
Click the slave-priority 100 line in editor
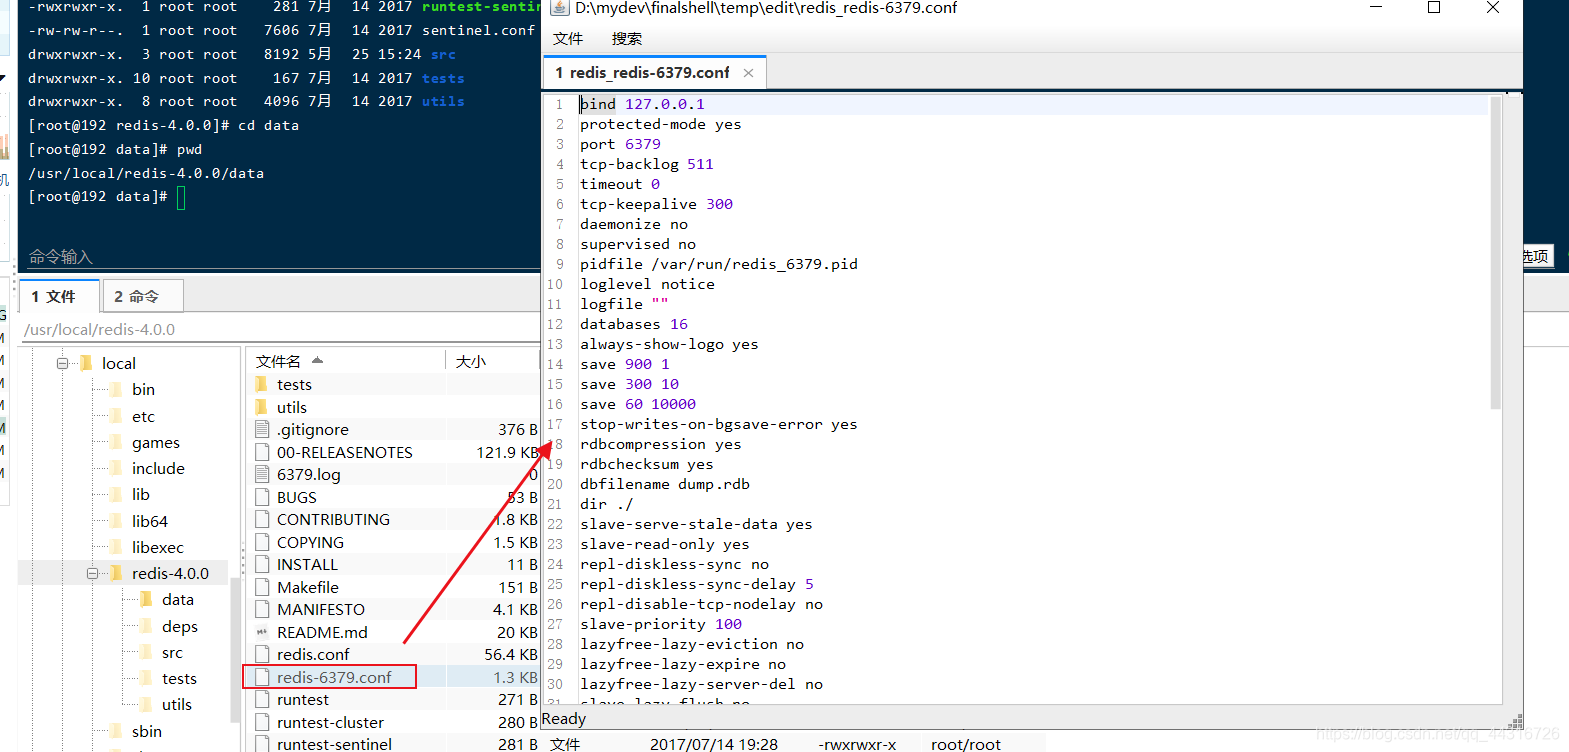[x=661, y=624]
